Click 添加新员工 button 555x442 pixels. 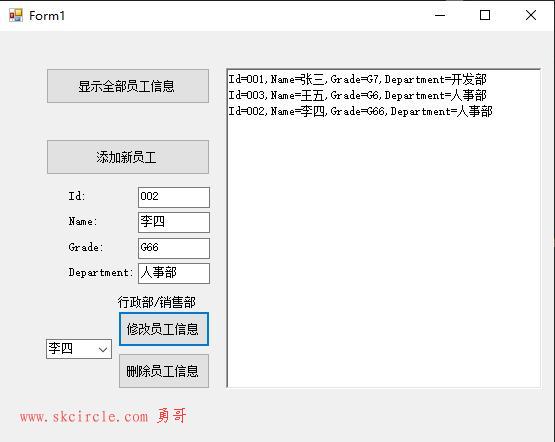(x=128, y=157)
